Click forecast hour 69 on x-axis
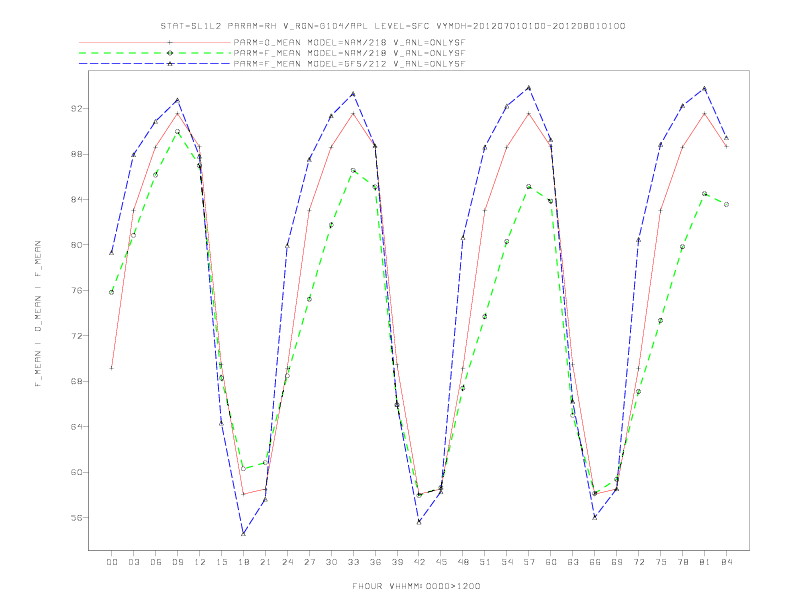Screen dimensions: 792x612 click(617, 562)
